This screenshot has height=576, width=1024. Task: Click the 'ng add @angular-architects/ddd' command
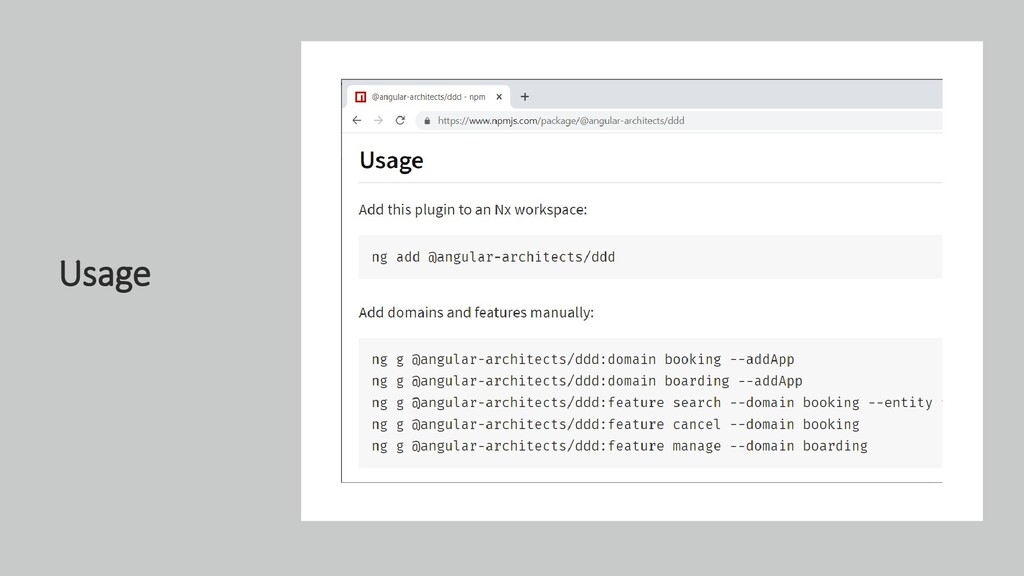(x=493, y=257)
